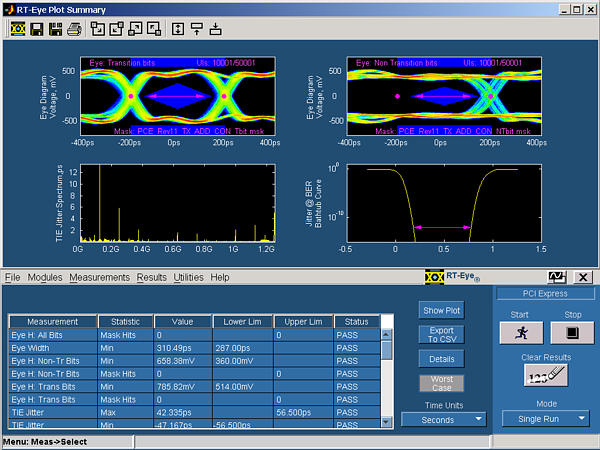This screenshot has width=600, height=450.
Task: Click the dock-to-top arrow icon in the toolbar
Action: pyautogui.click(x=197, y=29)
